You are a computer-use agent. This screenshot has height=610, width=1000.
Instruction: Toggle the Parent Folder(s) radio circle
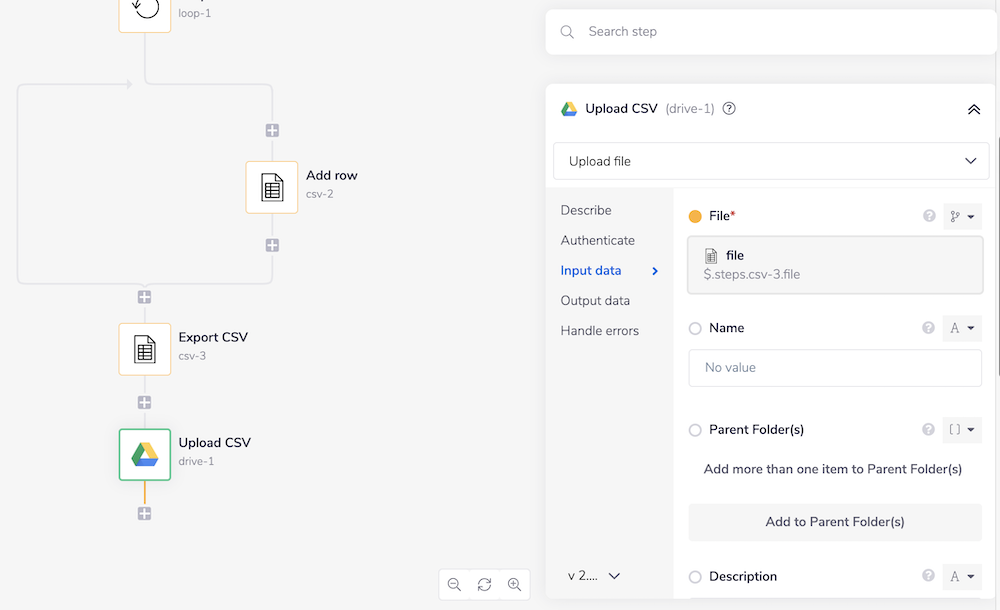point(695,430)
